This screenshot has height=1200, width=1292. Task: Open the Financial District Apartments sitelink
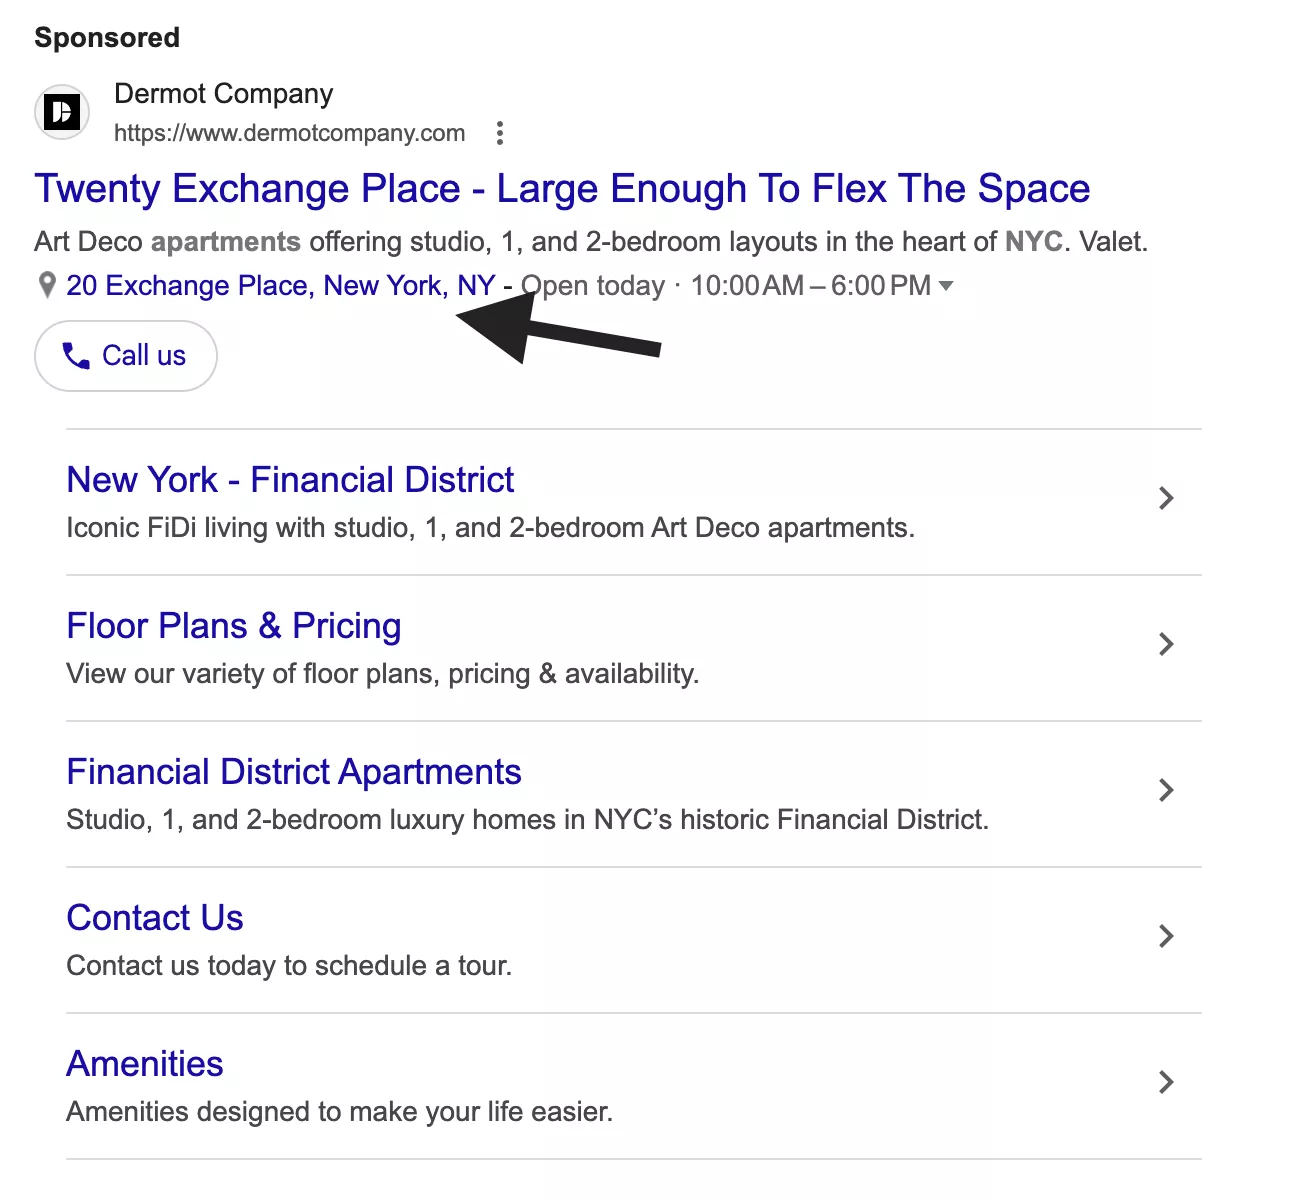coord(293,772)
